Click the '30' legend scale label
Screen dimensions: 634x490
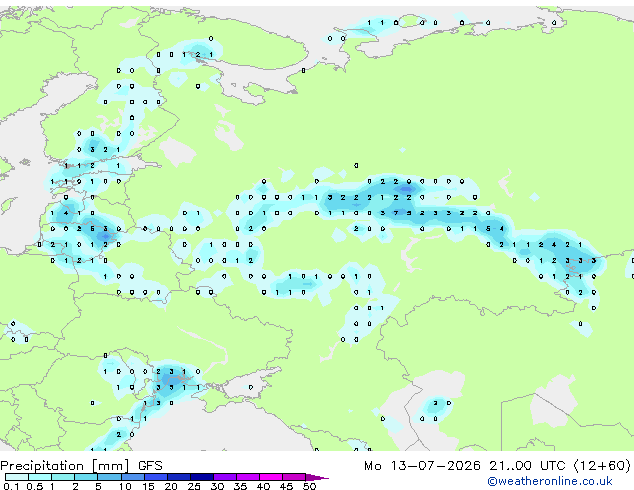click(218, 486)
